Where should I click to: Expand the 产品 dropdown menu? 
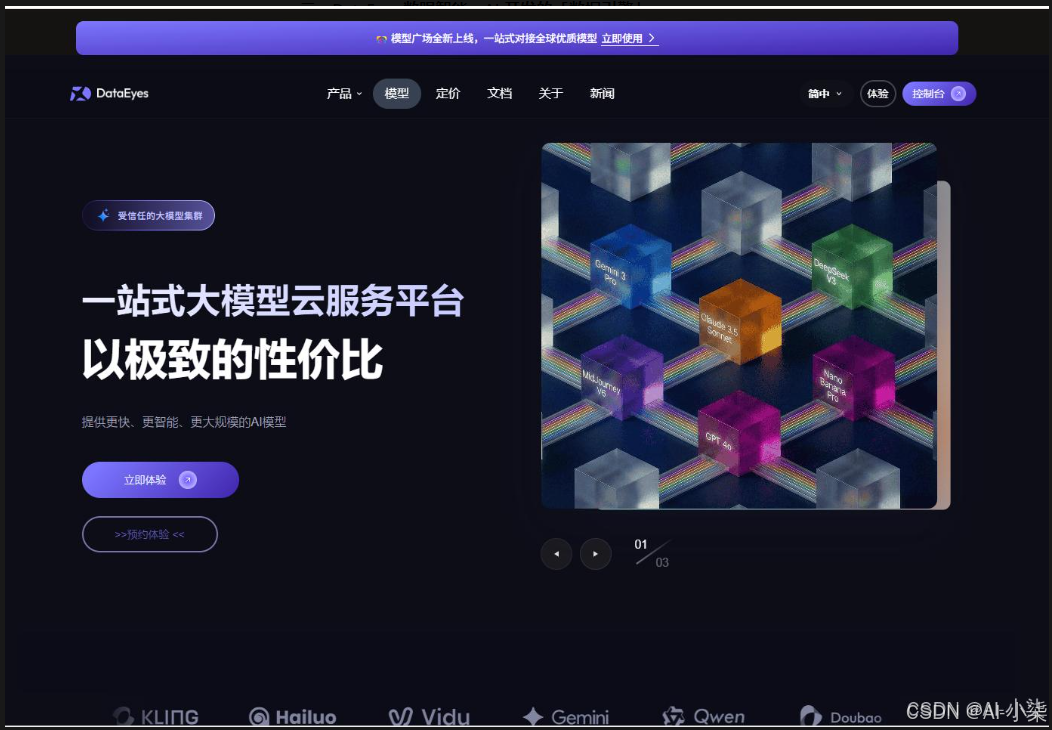[344, 93]
